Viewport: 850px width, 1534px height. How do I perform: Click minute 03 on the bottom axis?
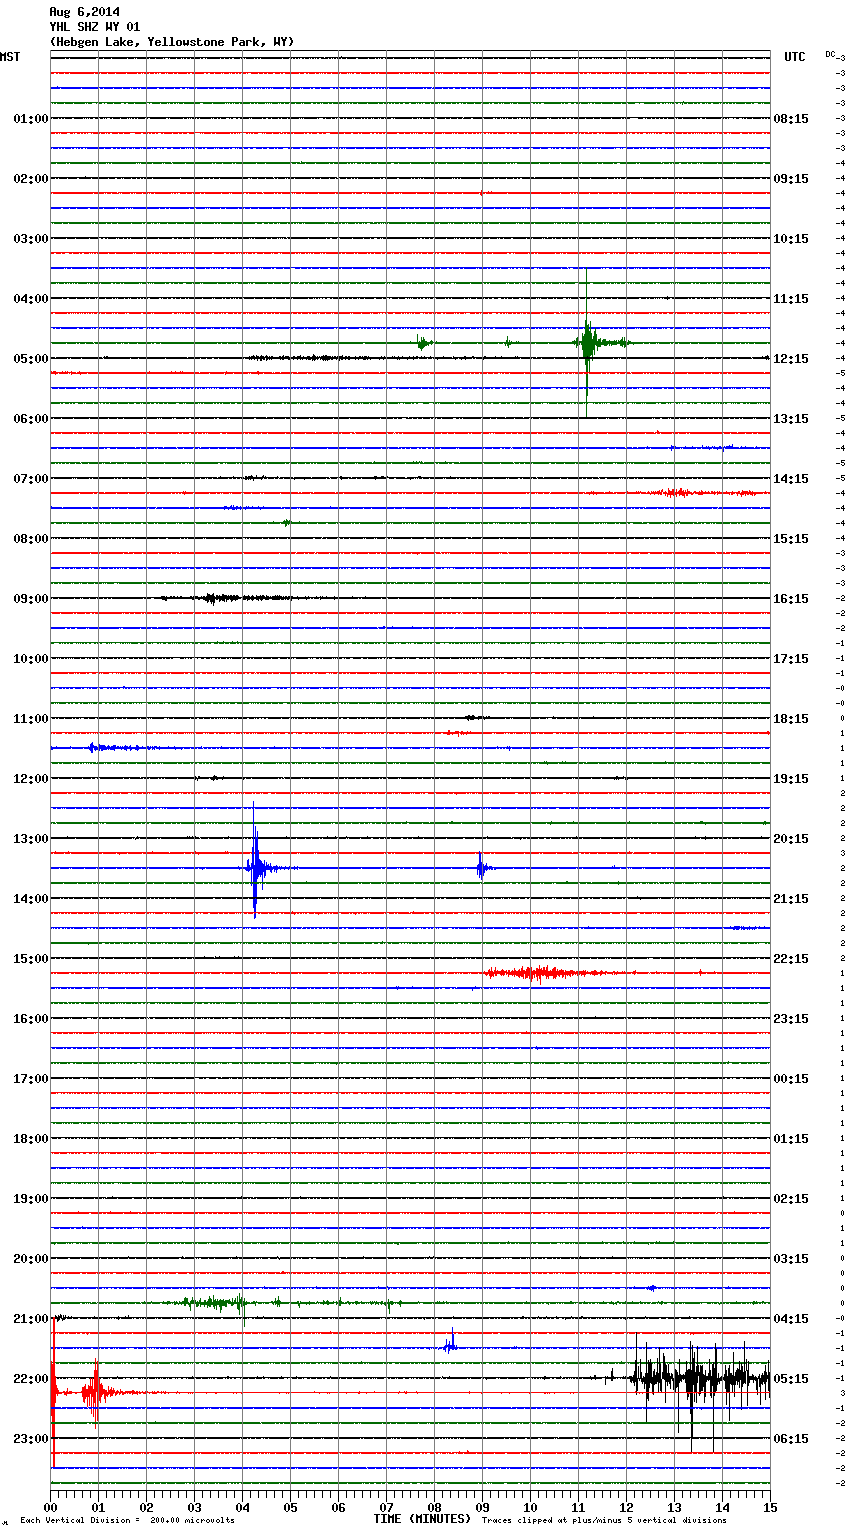(194, 1507)
